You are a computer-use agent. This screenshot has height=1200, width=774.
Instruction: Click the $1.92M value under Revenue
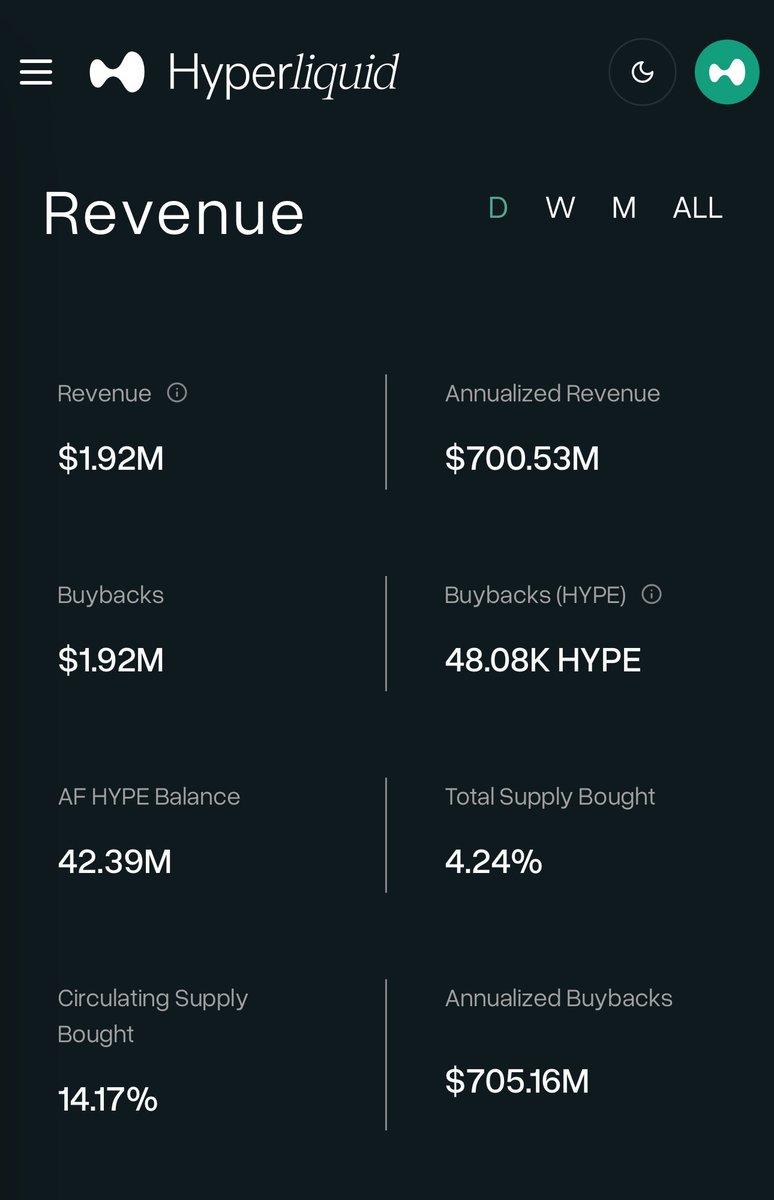click(111, 459)
